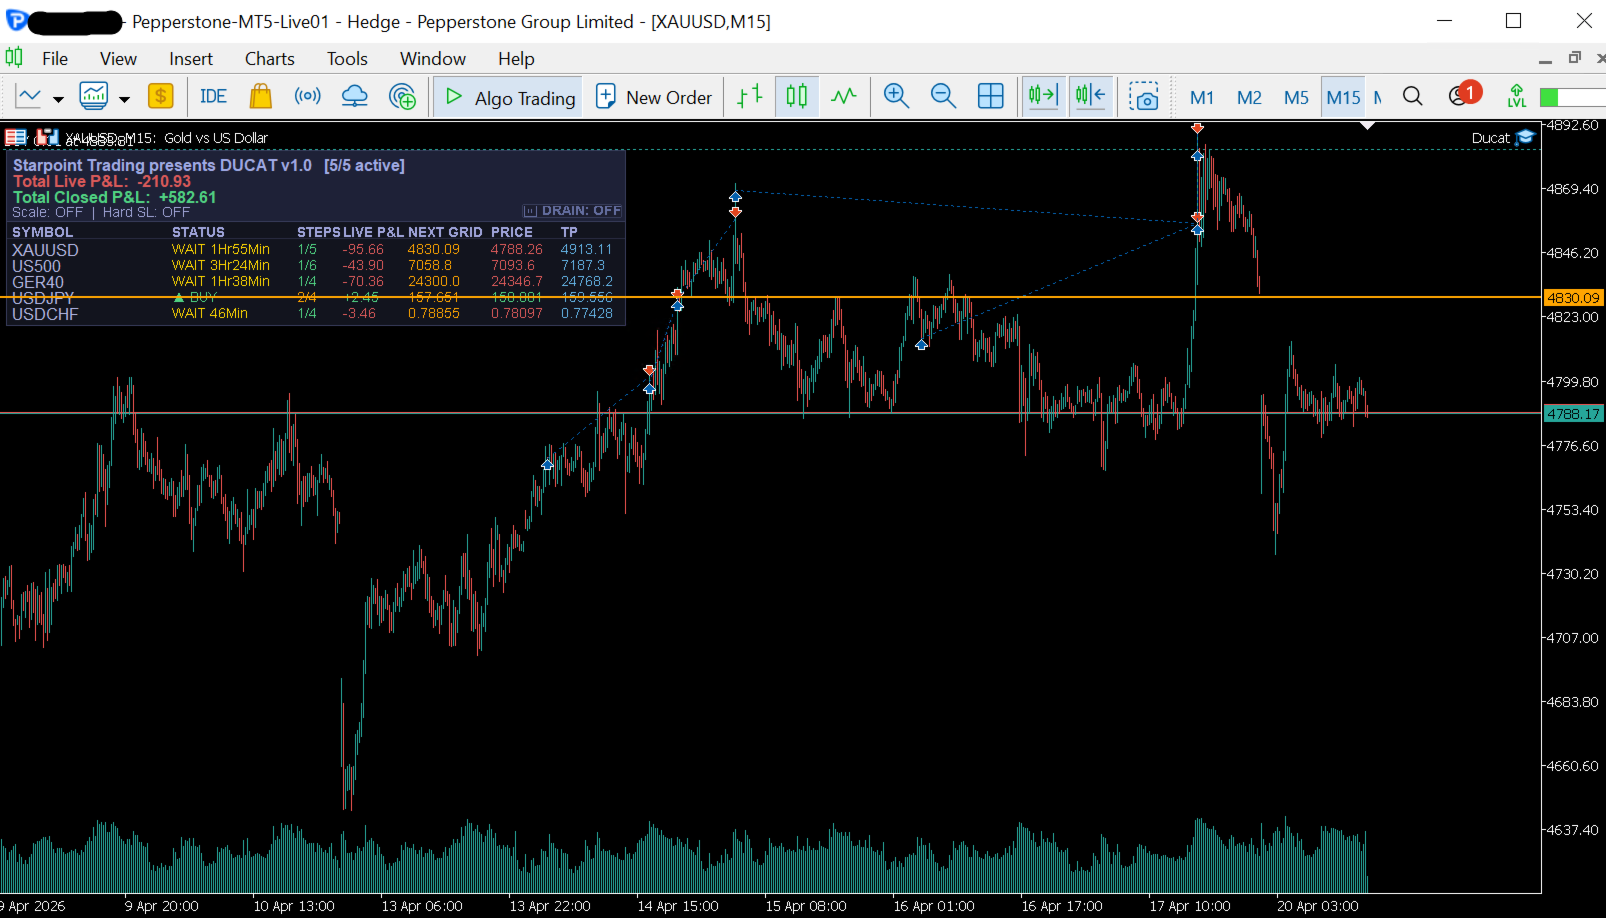Click the radar with plus icon

point(402,96)
